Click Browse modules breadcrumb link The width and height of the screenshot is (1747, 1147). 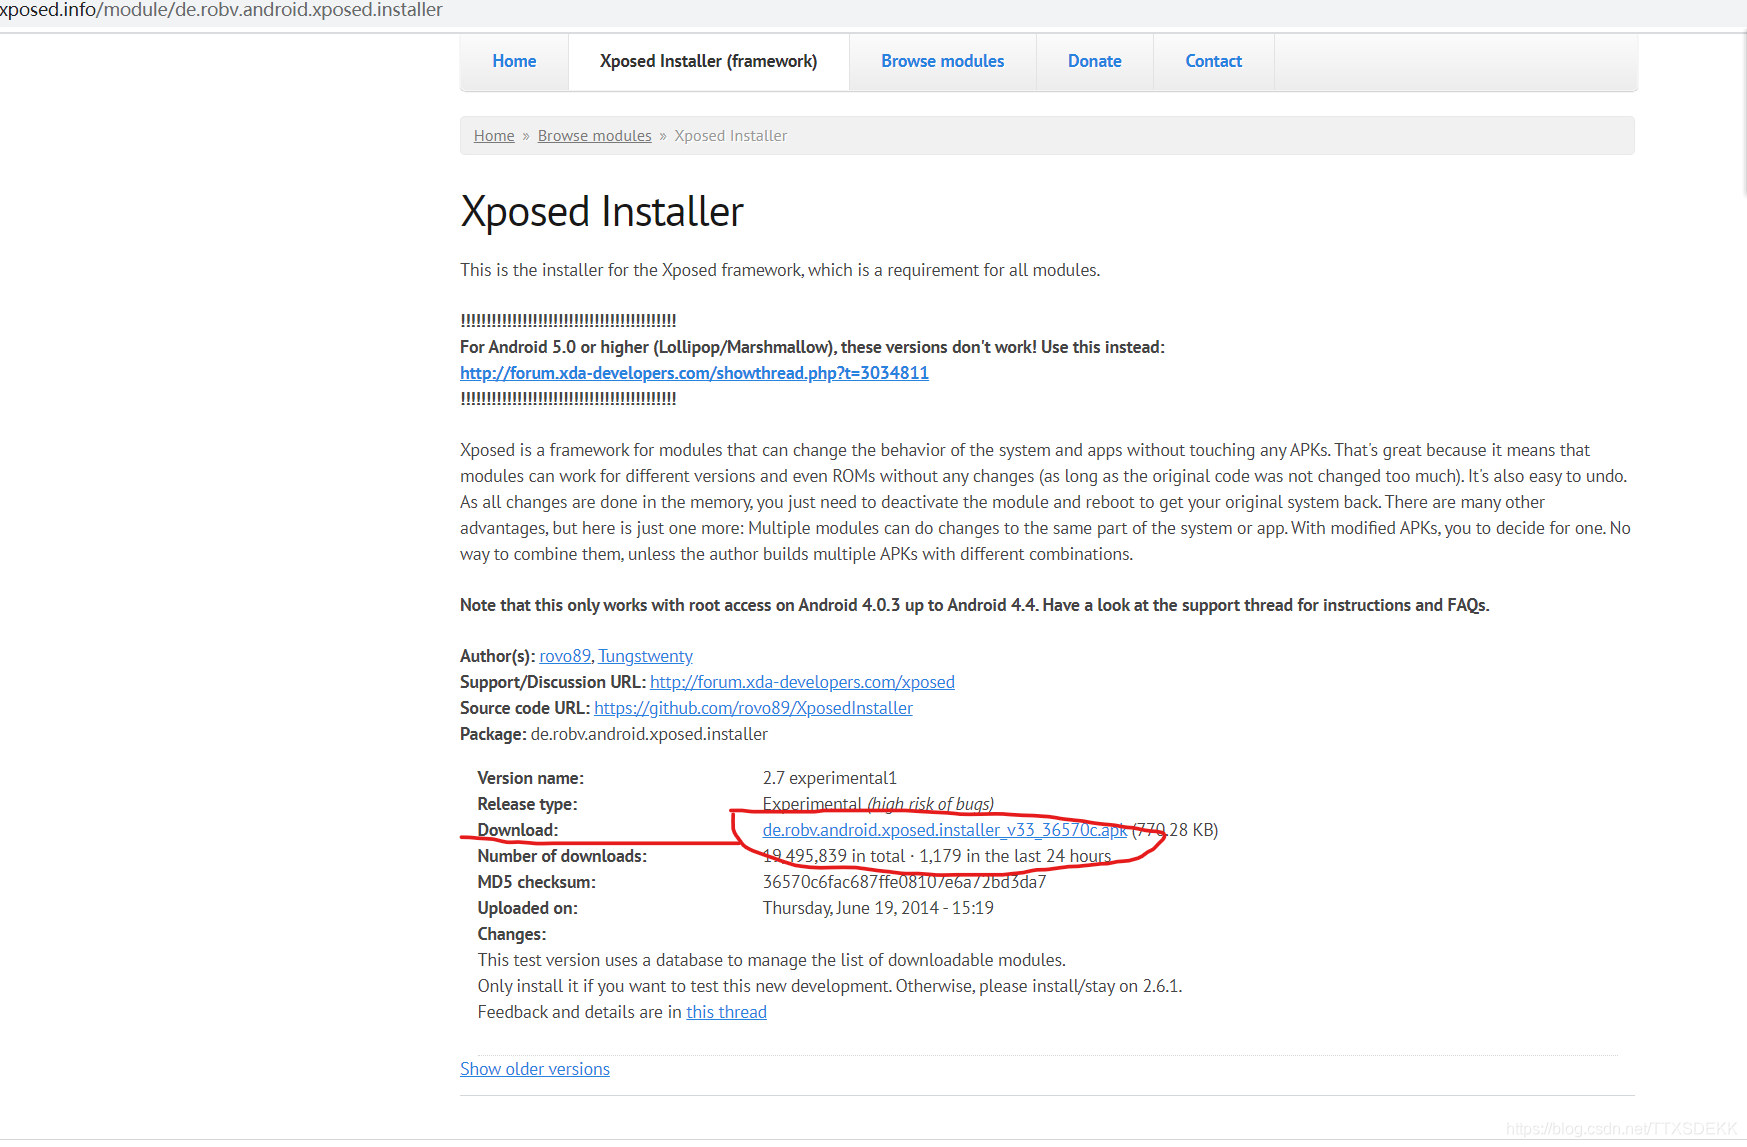[594, 136]
